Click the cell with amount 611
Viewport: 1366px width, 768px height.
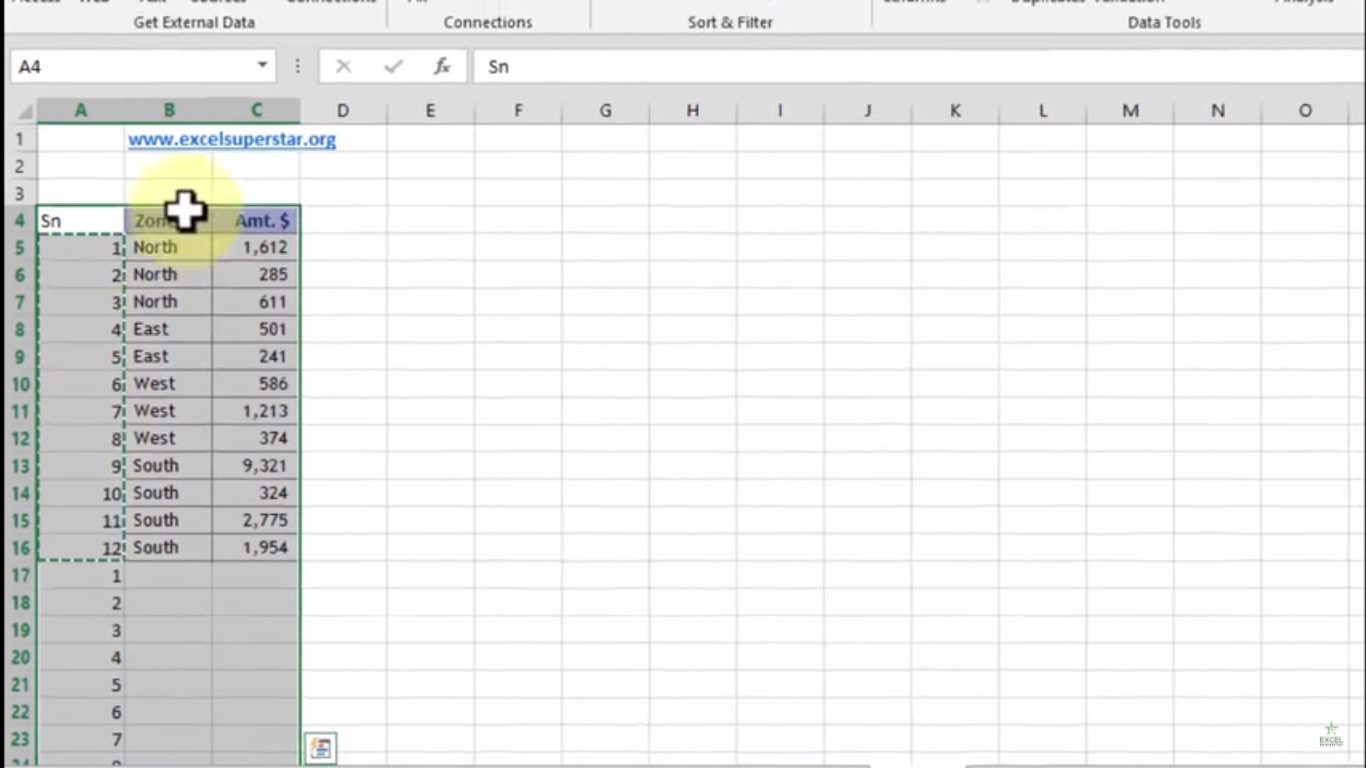click(256, 302)
